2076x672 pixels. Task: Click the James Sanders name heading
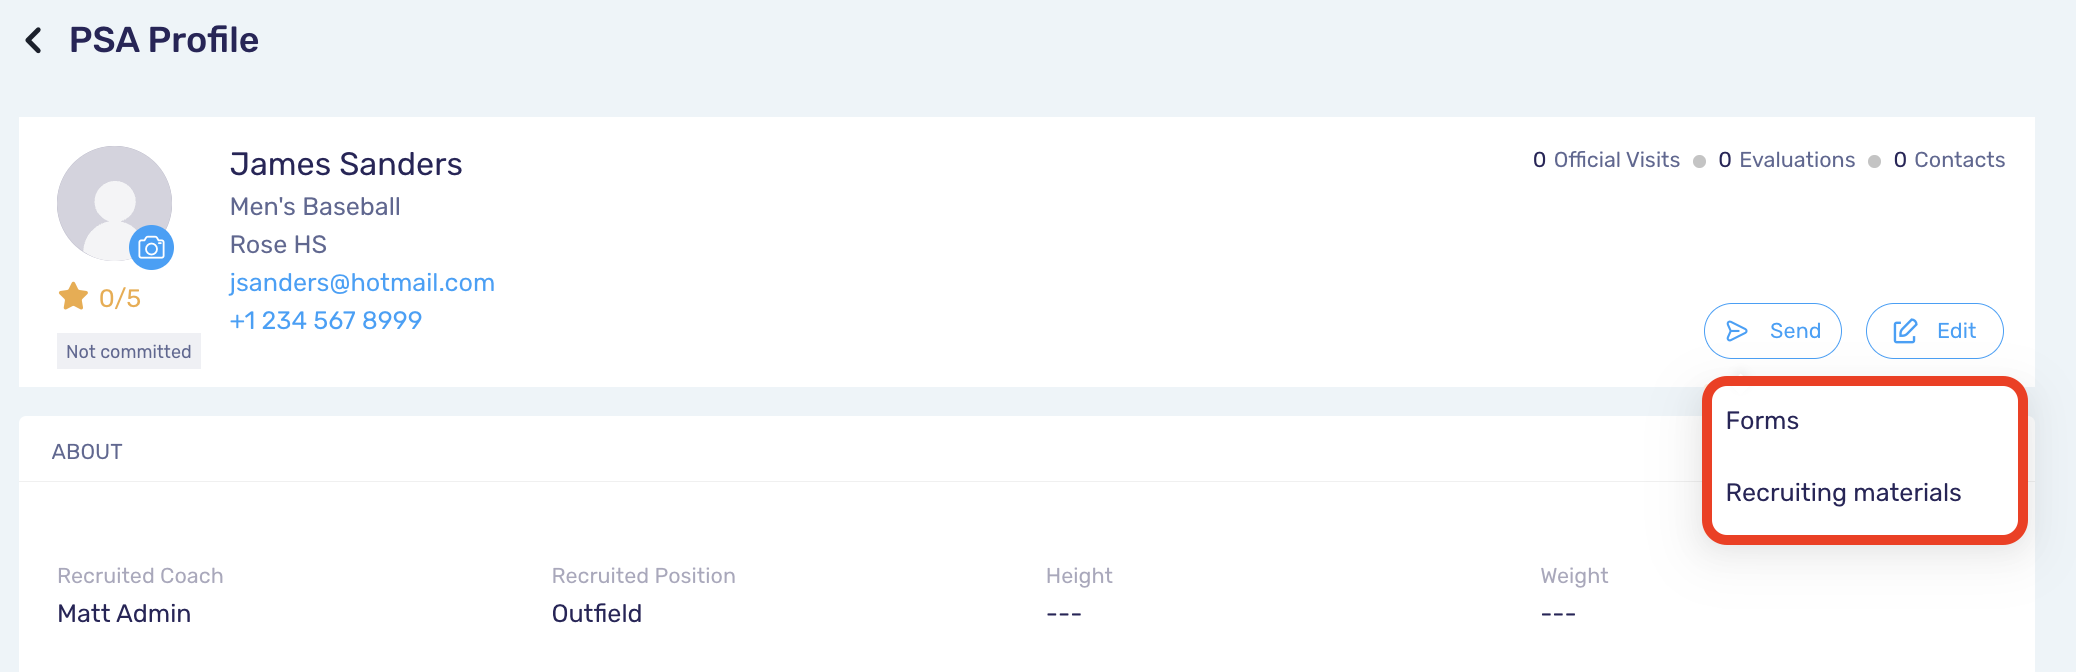click(346, 164)
